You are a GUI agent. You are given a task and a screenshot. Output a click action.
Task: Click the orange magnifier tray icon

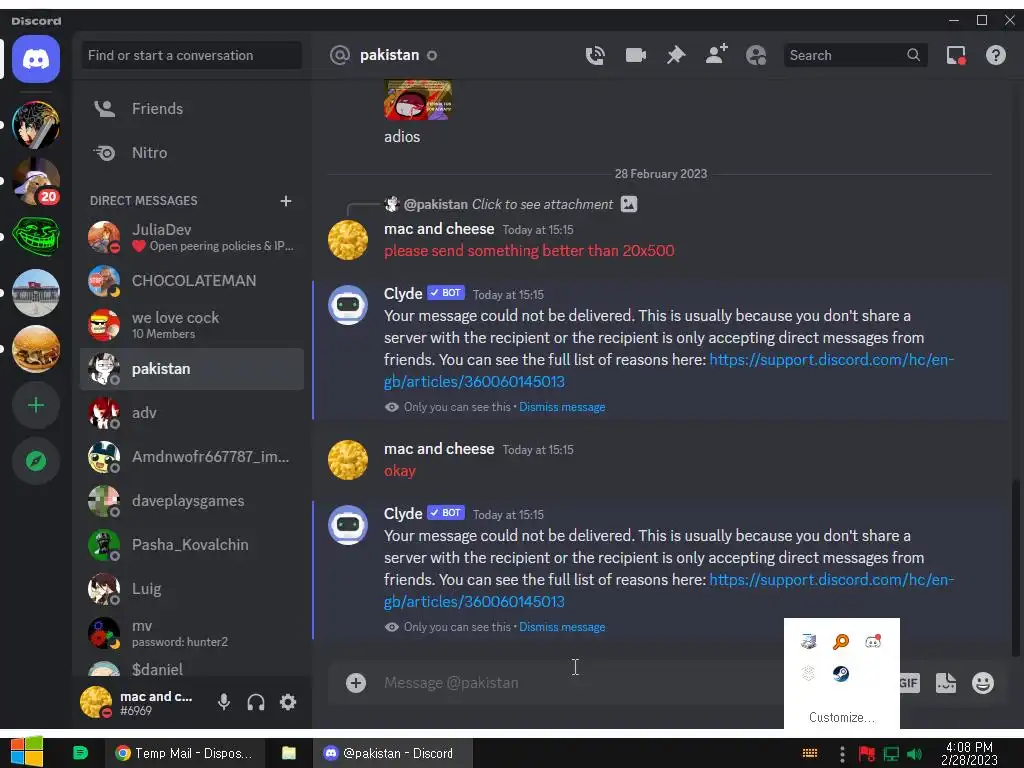841,641
